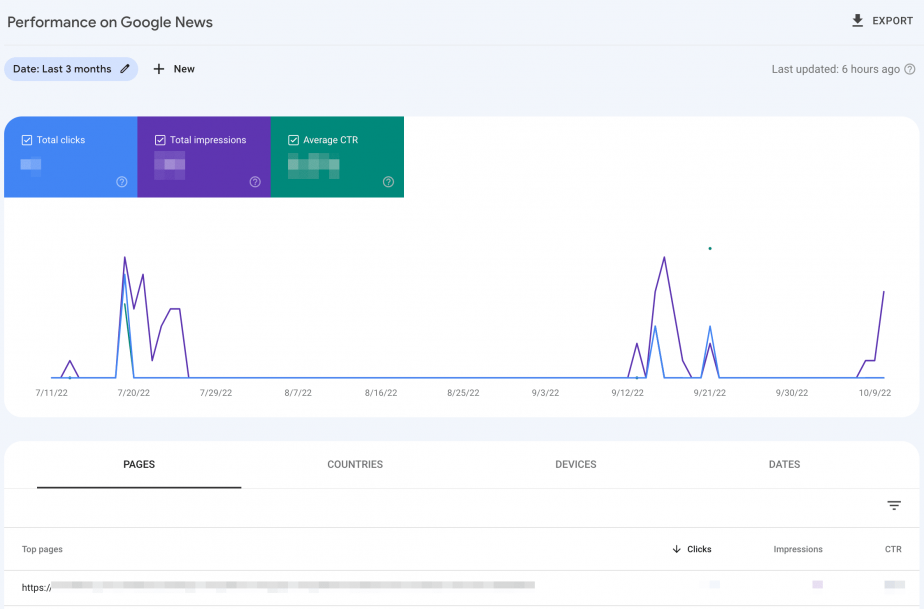Switch to the DATES tab
This screenshot has height=609, width=924.
click(x=784, y=465)
